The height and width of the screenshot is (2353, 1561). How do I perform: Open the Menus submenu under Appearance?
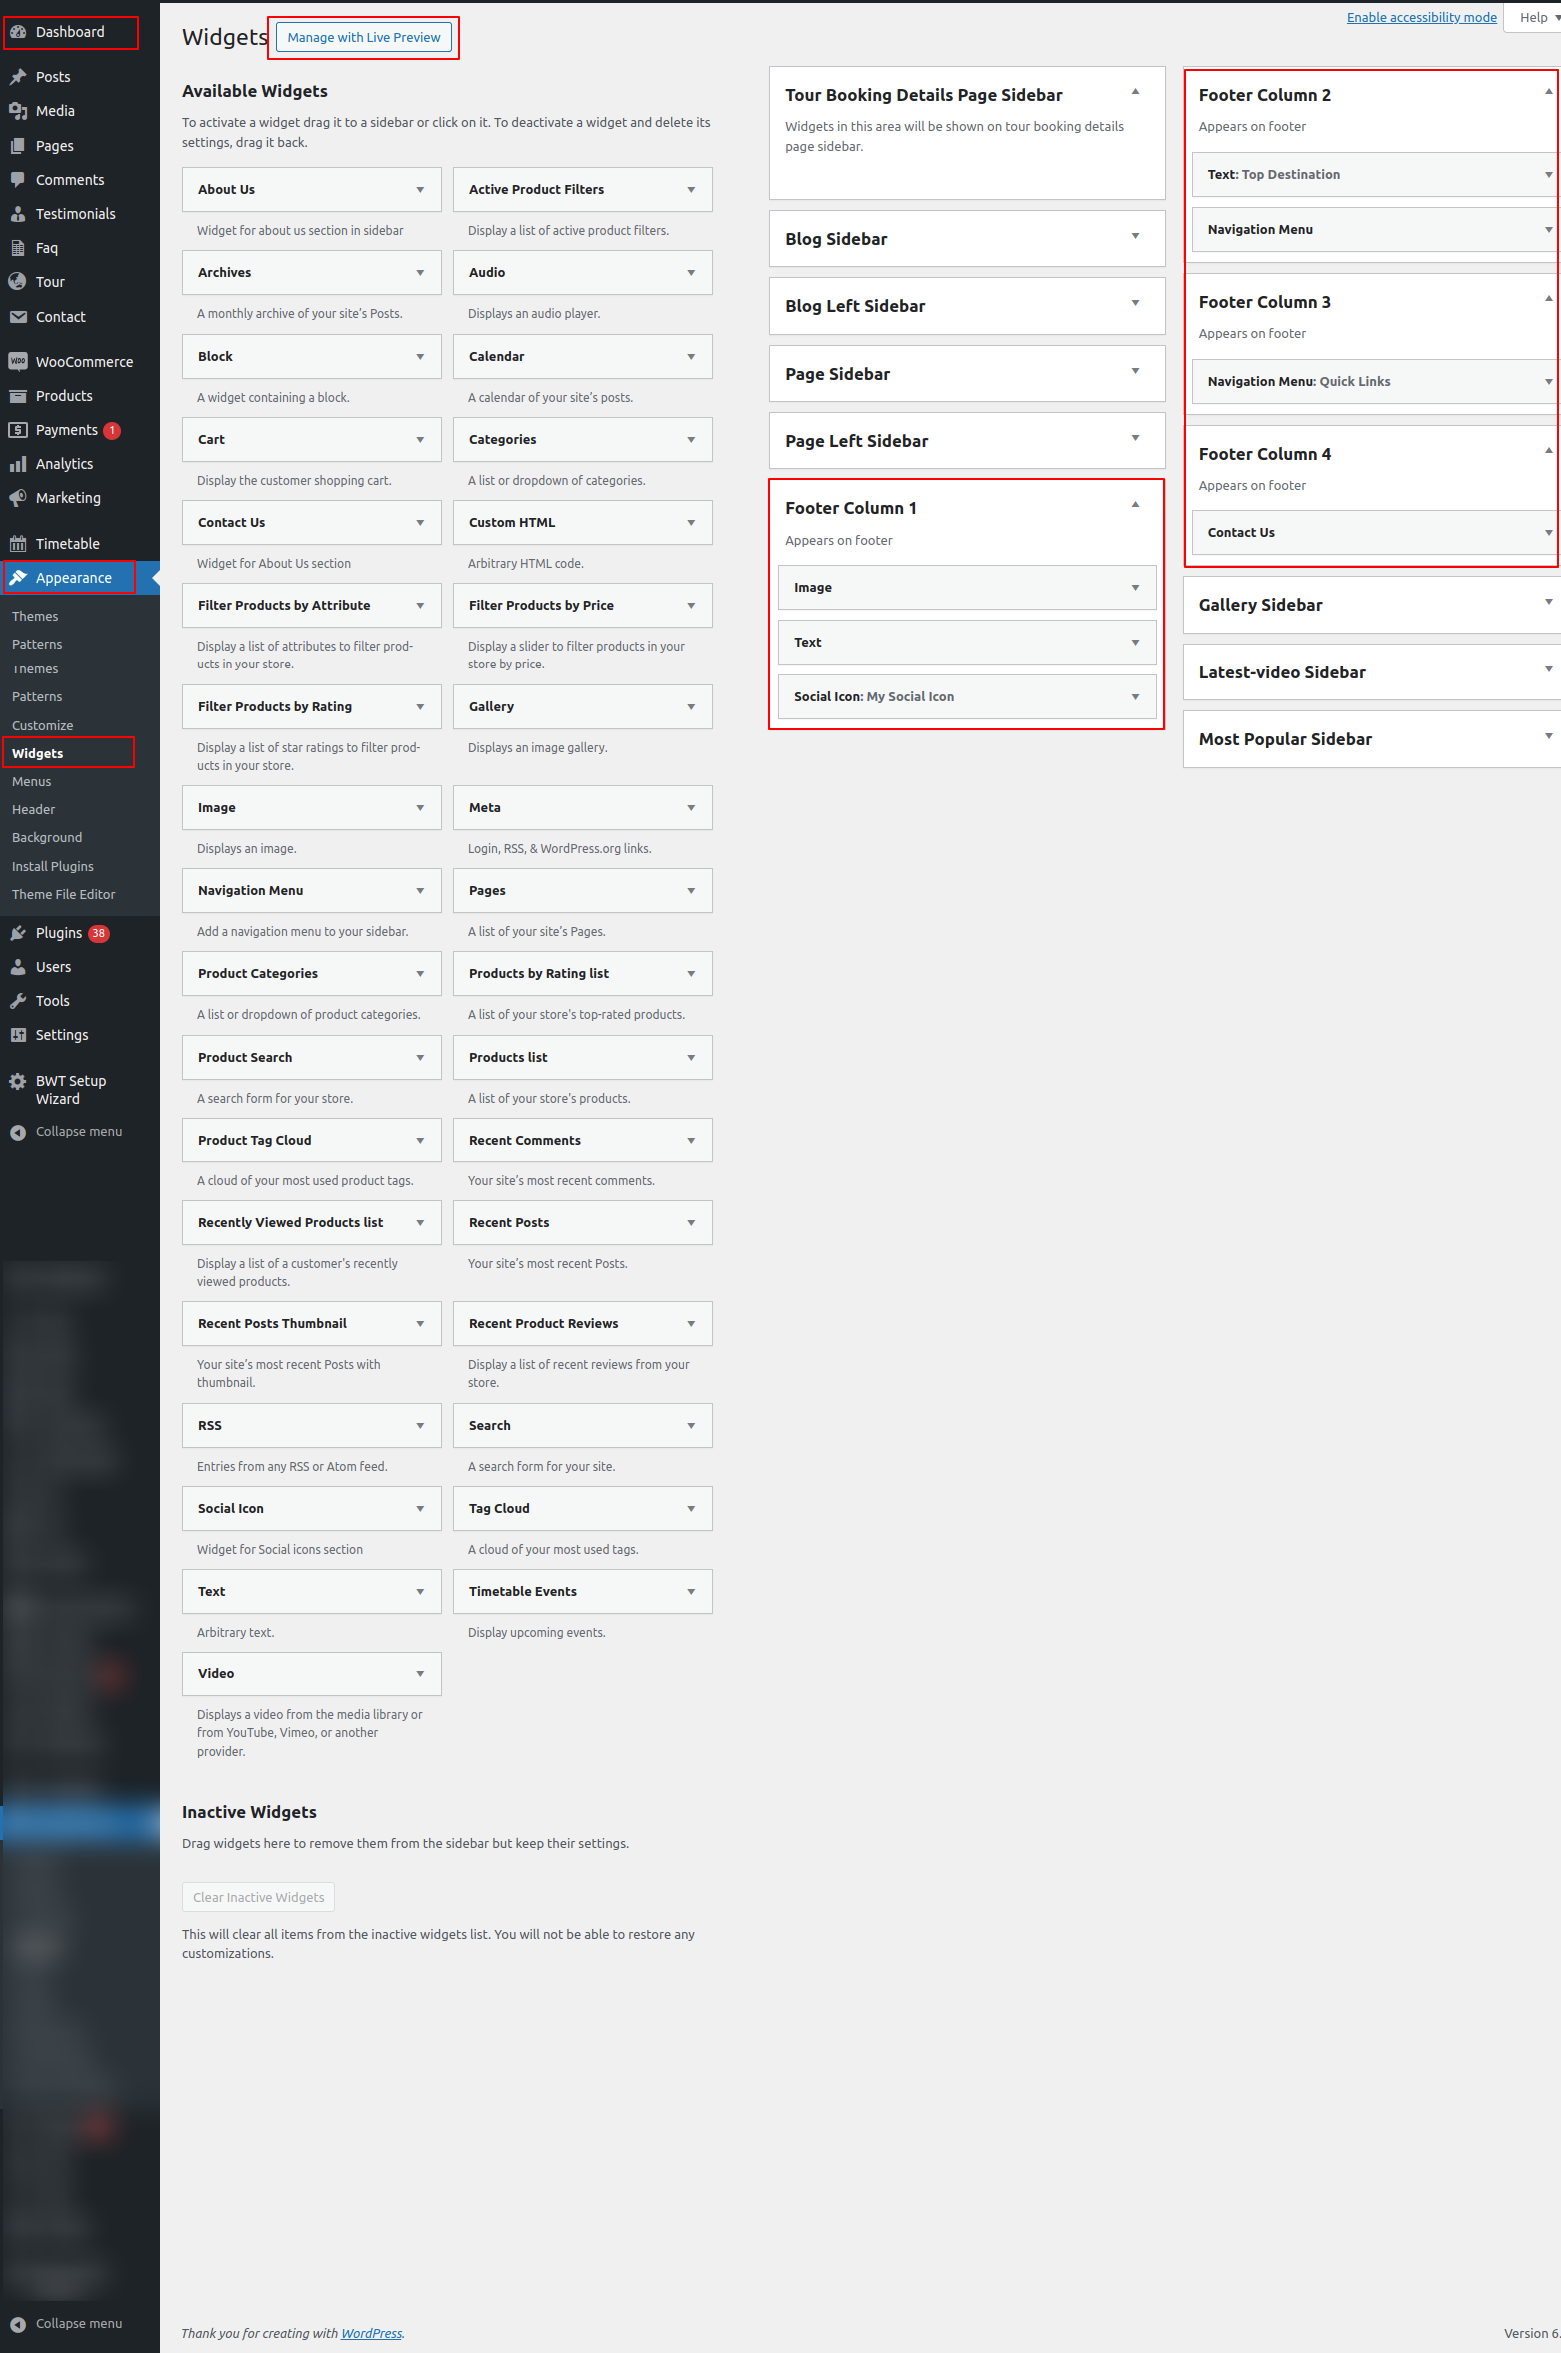click(x=32, y=782)
